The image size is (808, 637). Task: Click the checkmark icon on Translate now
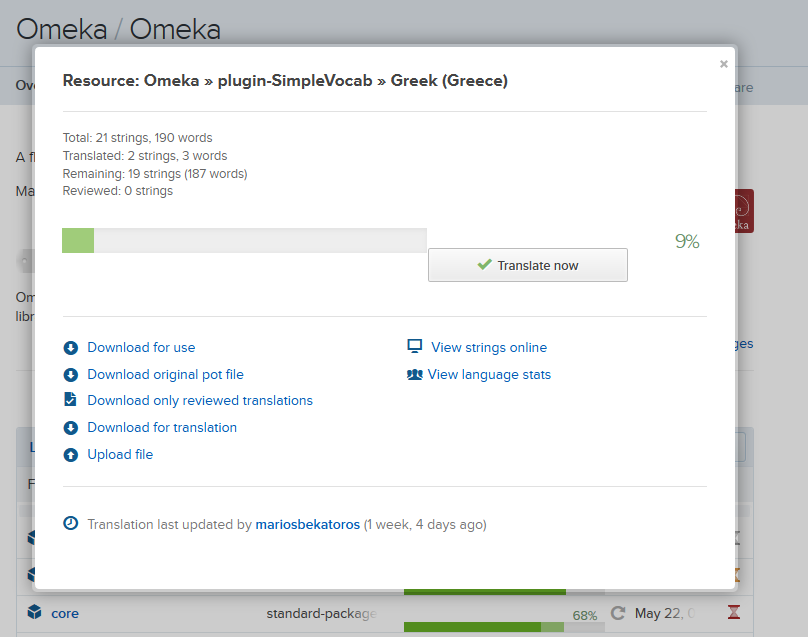point(484,264)
